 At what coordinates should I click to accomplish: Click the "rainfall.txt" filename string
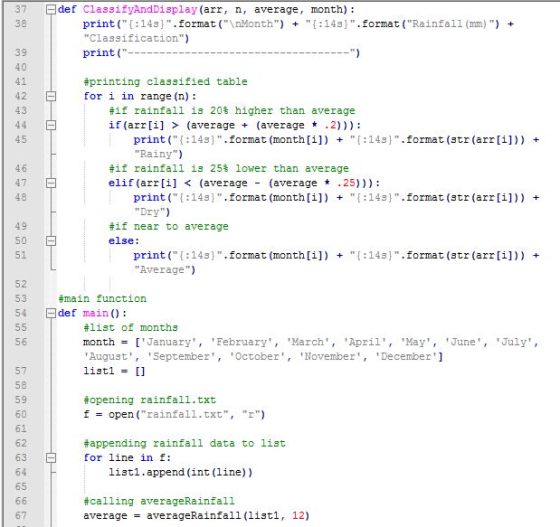pyautogui.click(x=184, y=415)
